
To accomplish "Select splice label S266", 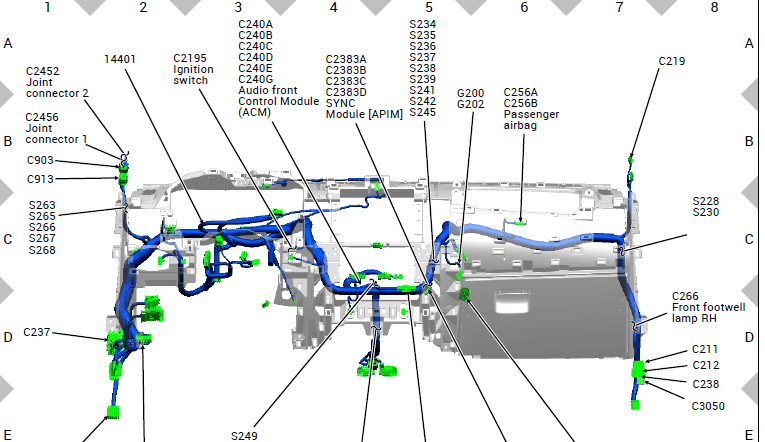I will (x=42, y=228).
